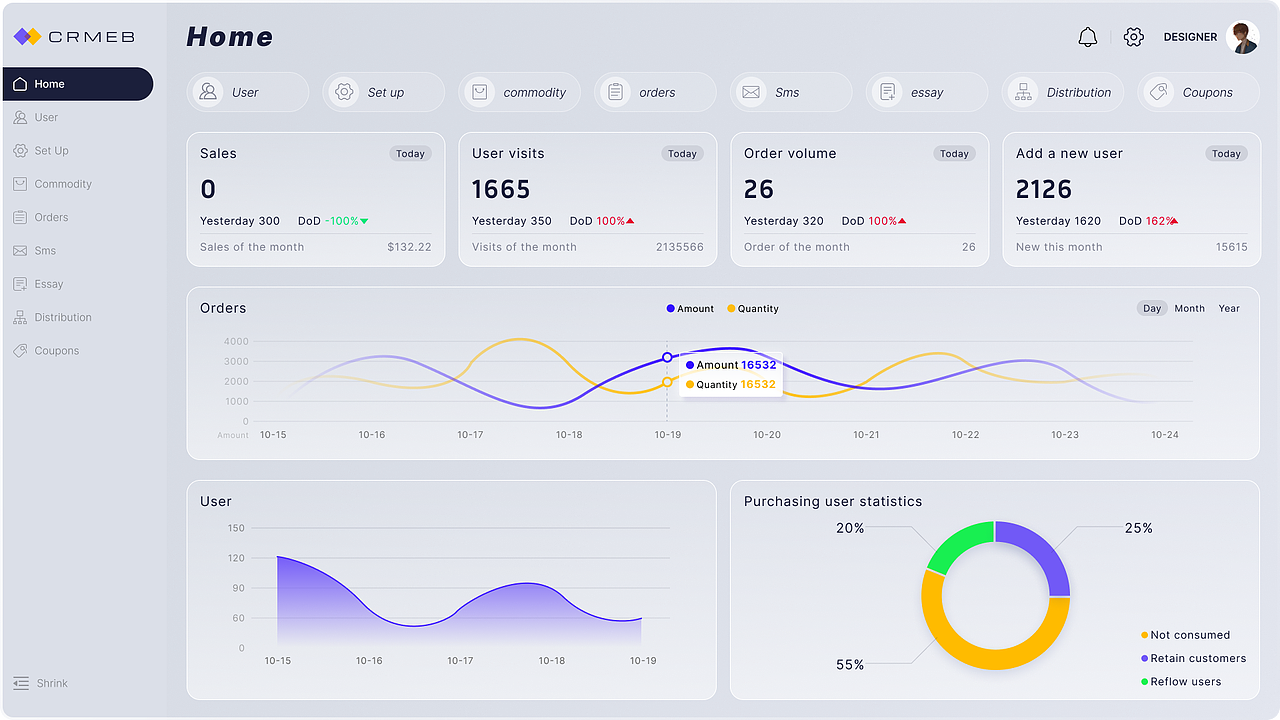Screen dimensions: 1280x720
Task: Click the 55% donut label
Action: click(850, 665)
